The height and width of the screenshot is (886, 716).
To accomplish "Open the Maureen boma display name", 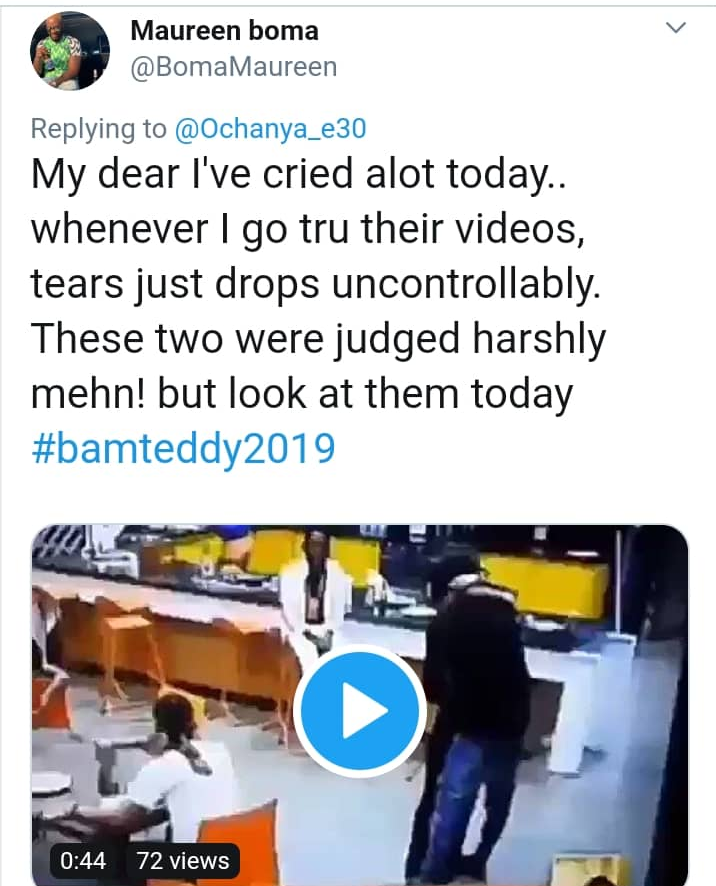I will click(224, 30).
